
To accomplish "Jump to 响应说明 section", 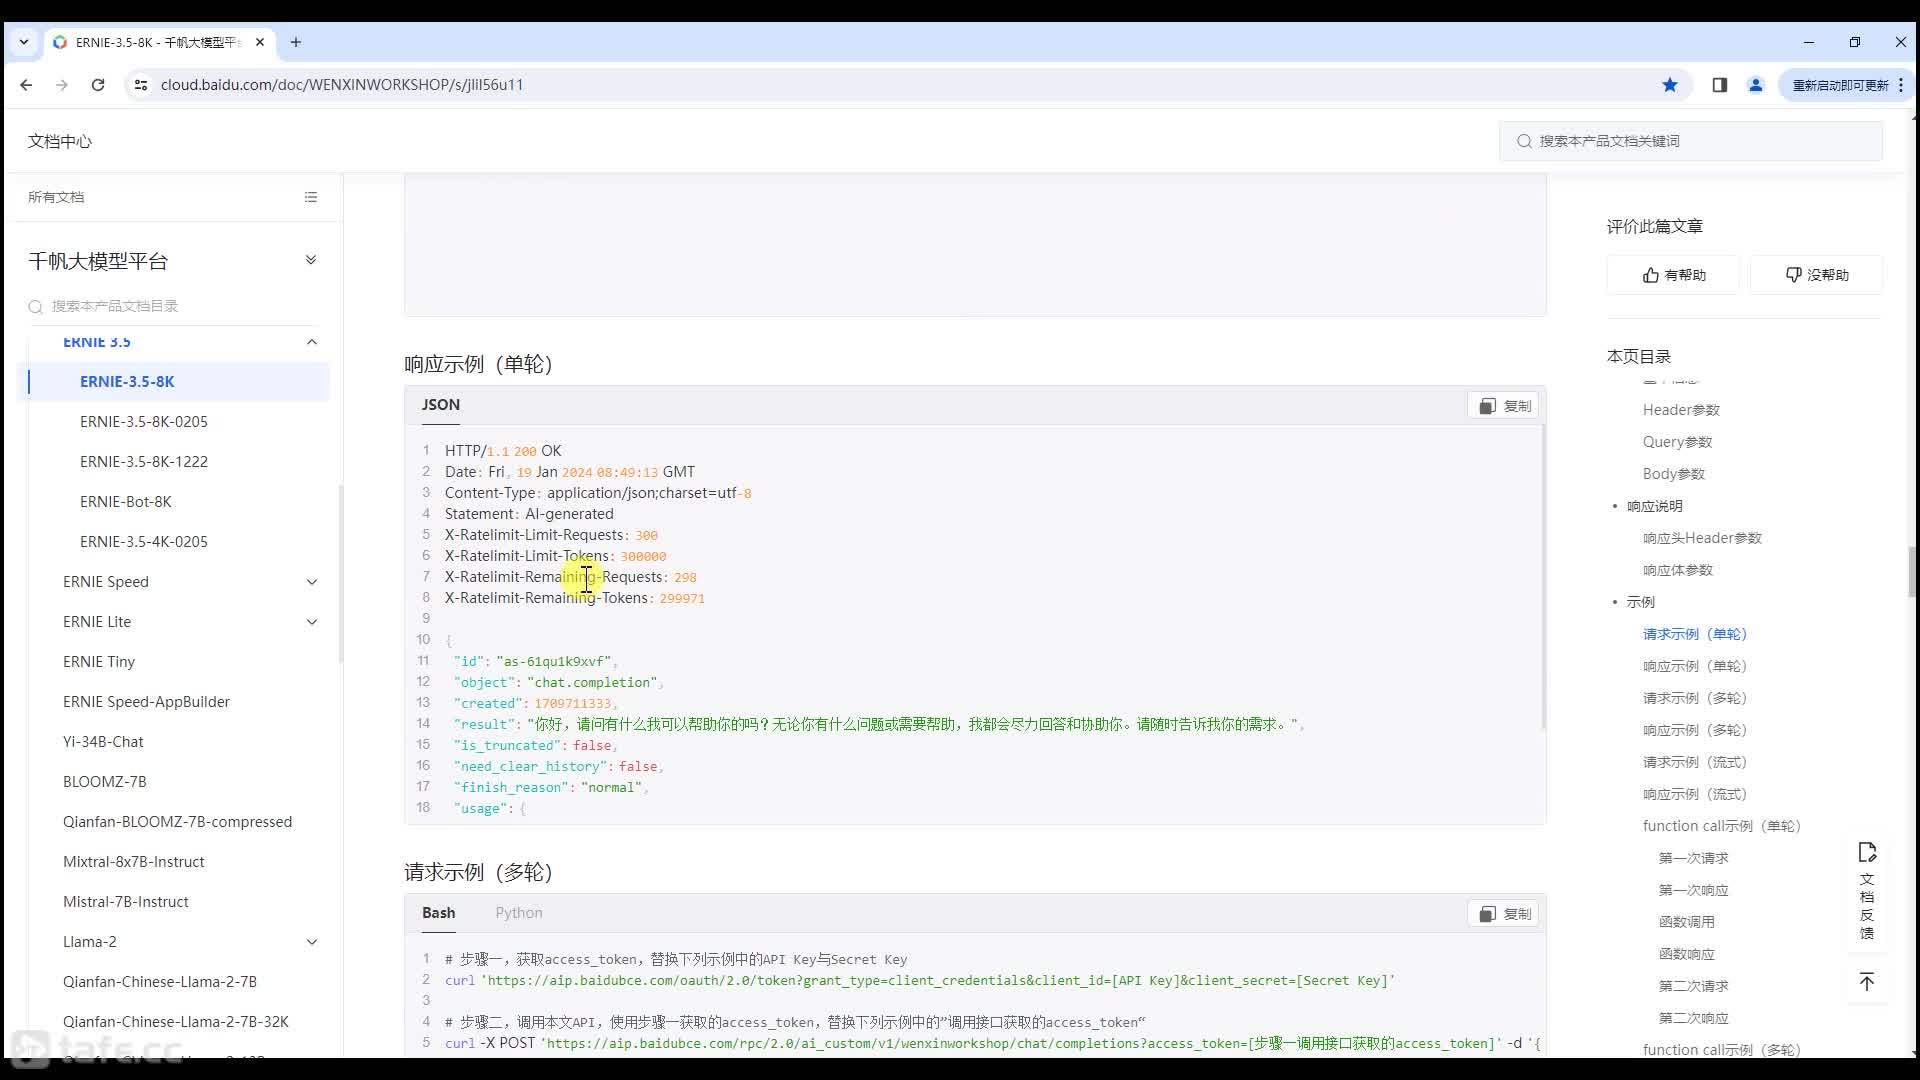I will tap(1654, 506).
